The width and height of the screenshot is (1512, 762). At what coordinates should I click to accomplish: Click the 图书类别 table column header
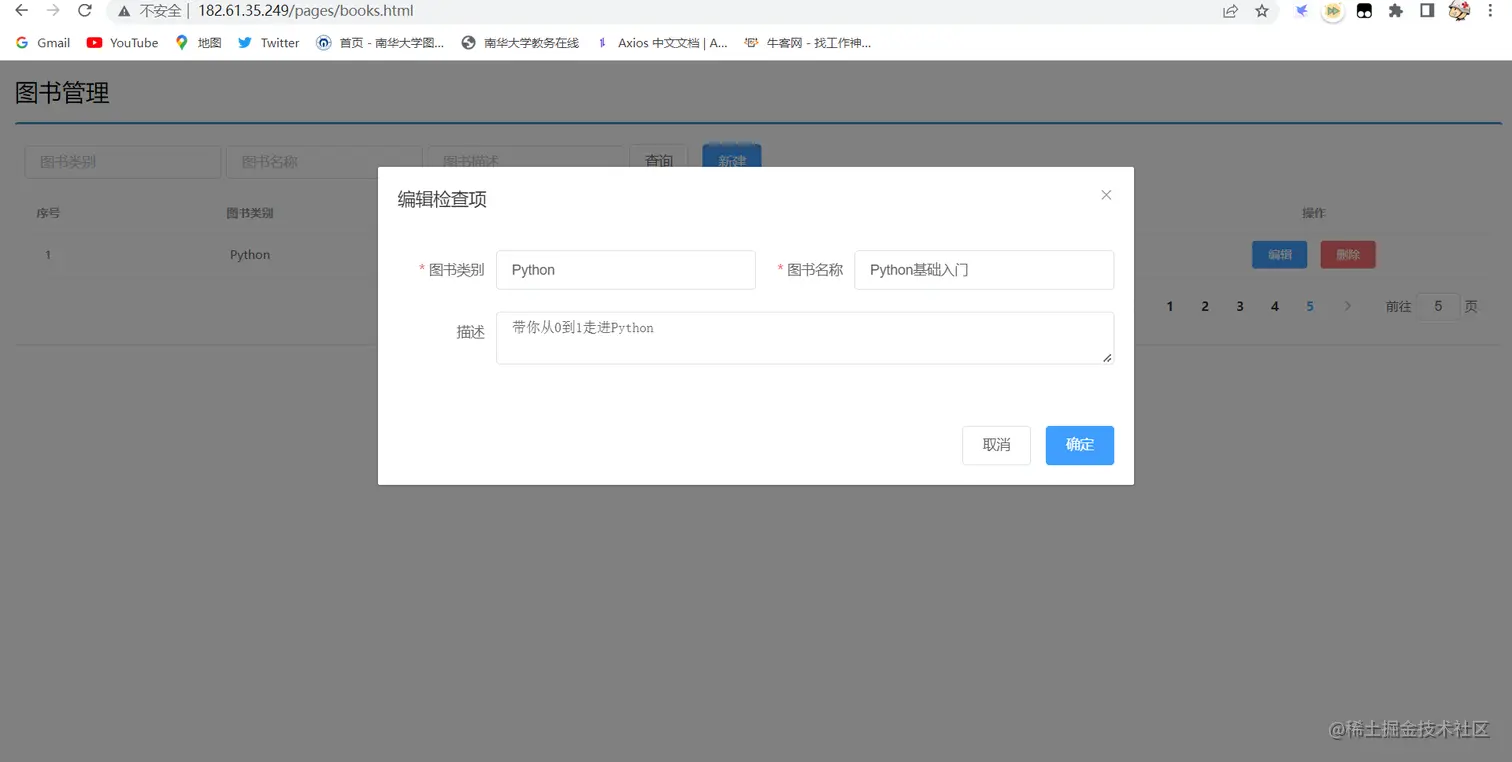click(x=250, y=213)
